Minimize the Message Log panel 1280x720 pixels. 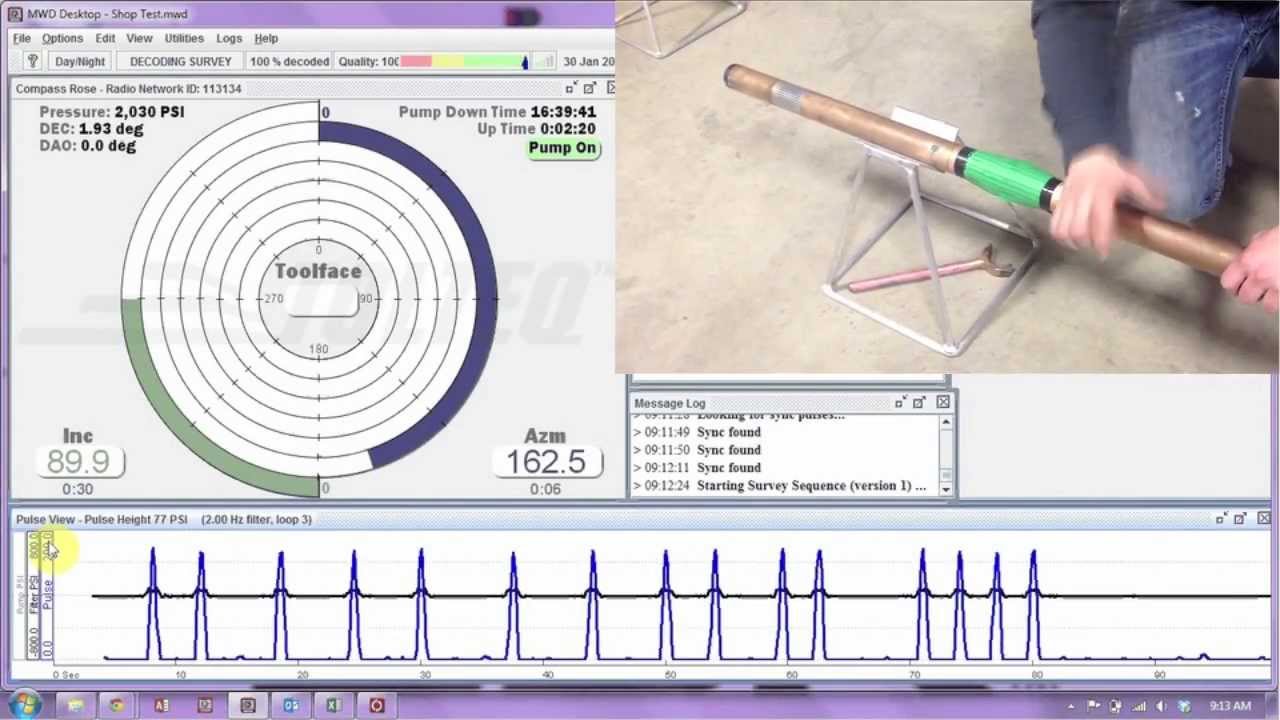[901, 402]
